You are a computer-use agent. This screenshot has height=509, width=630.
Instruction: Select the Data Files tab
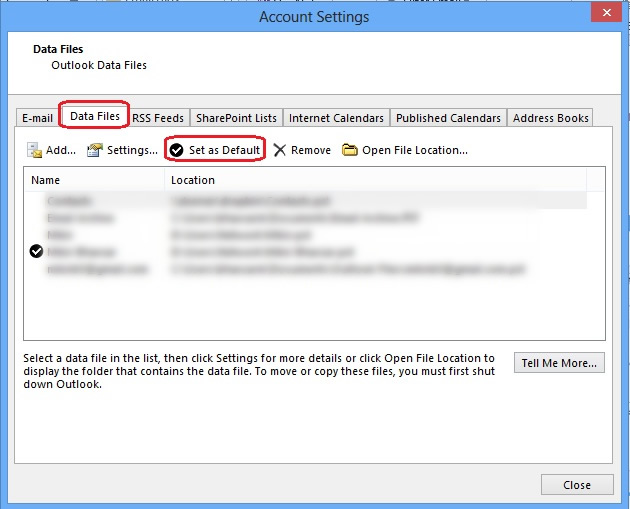click(x=95, y=116)
